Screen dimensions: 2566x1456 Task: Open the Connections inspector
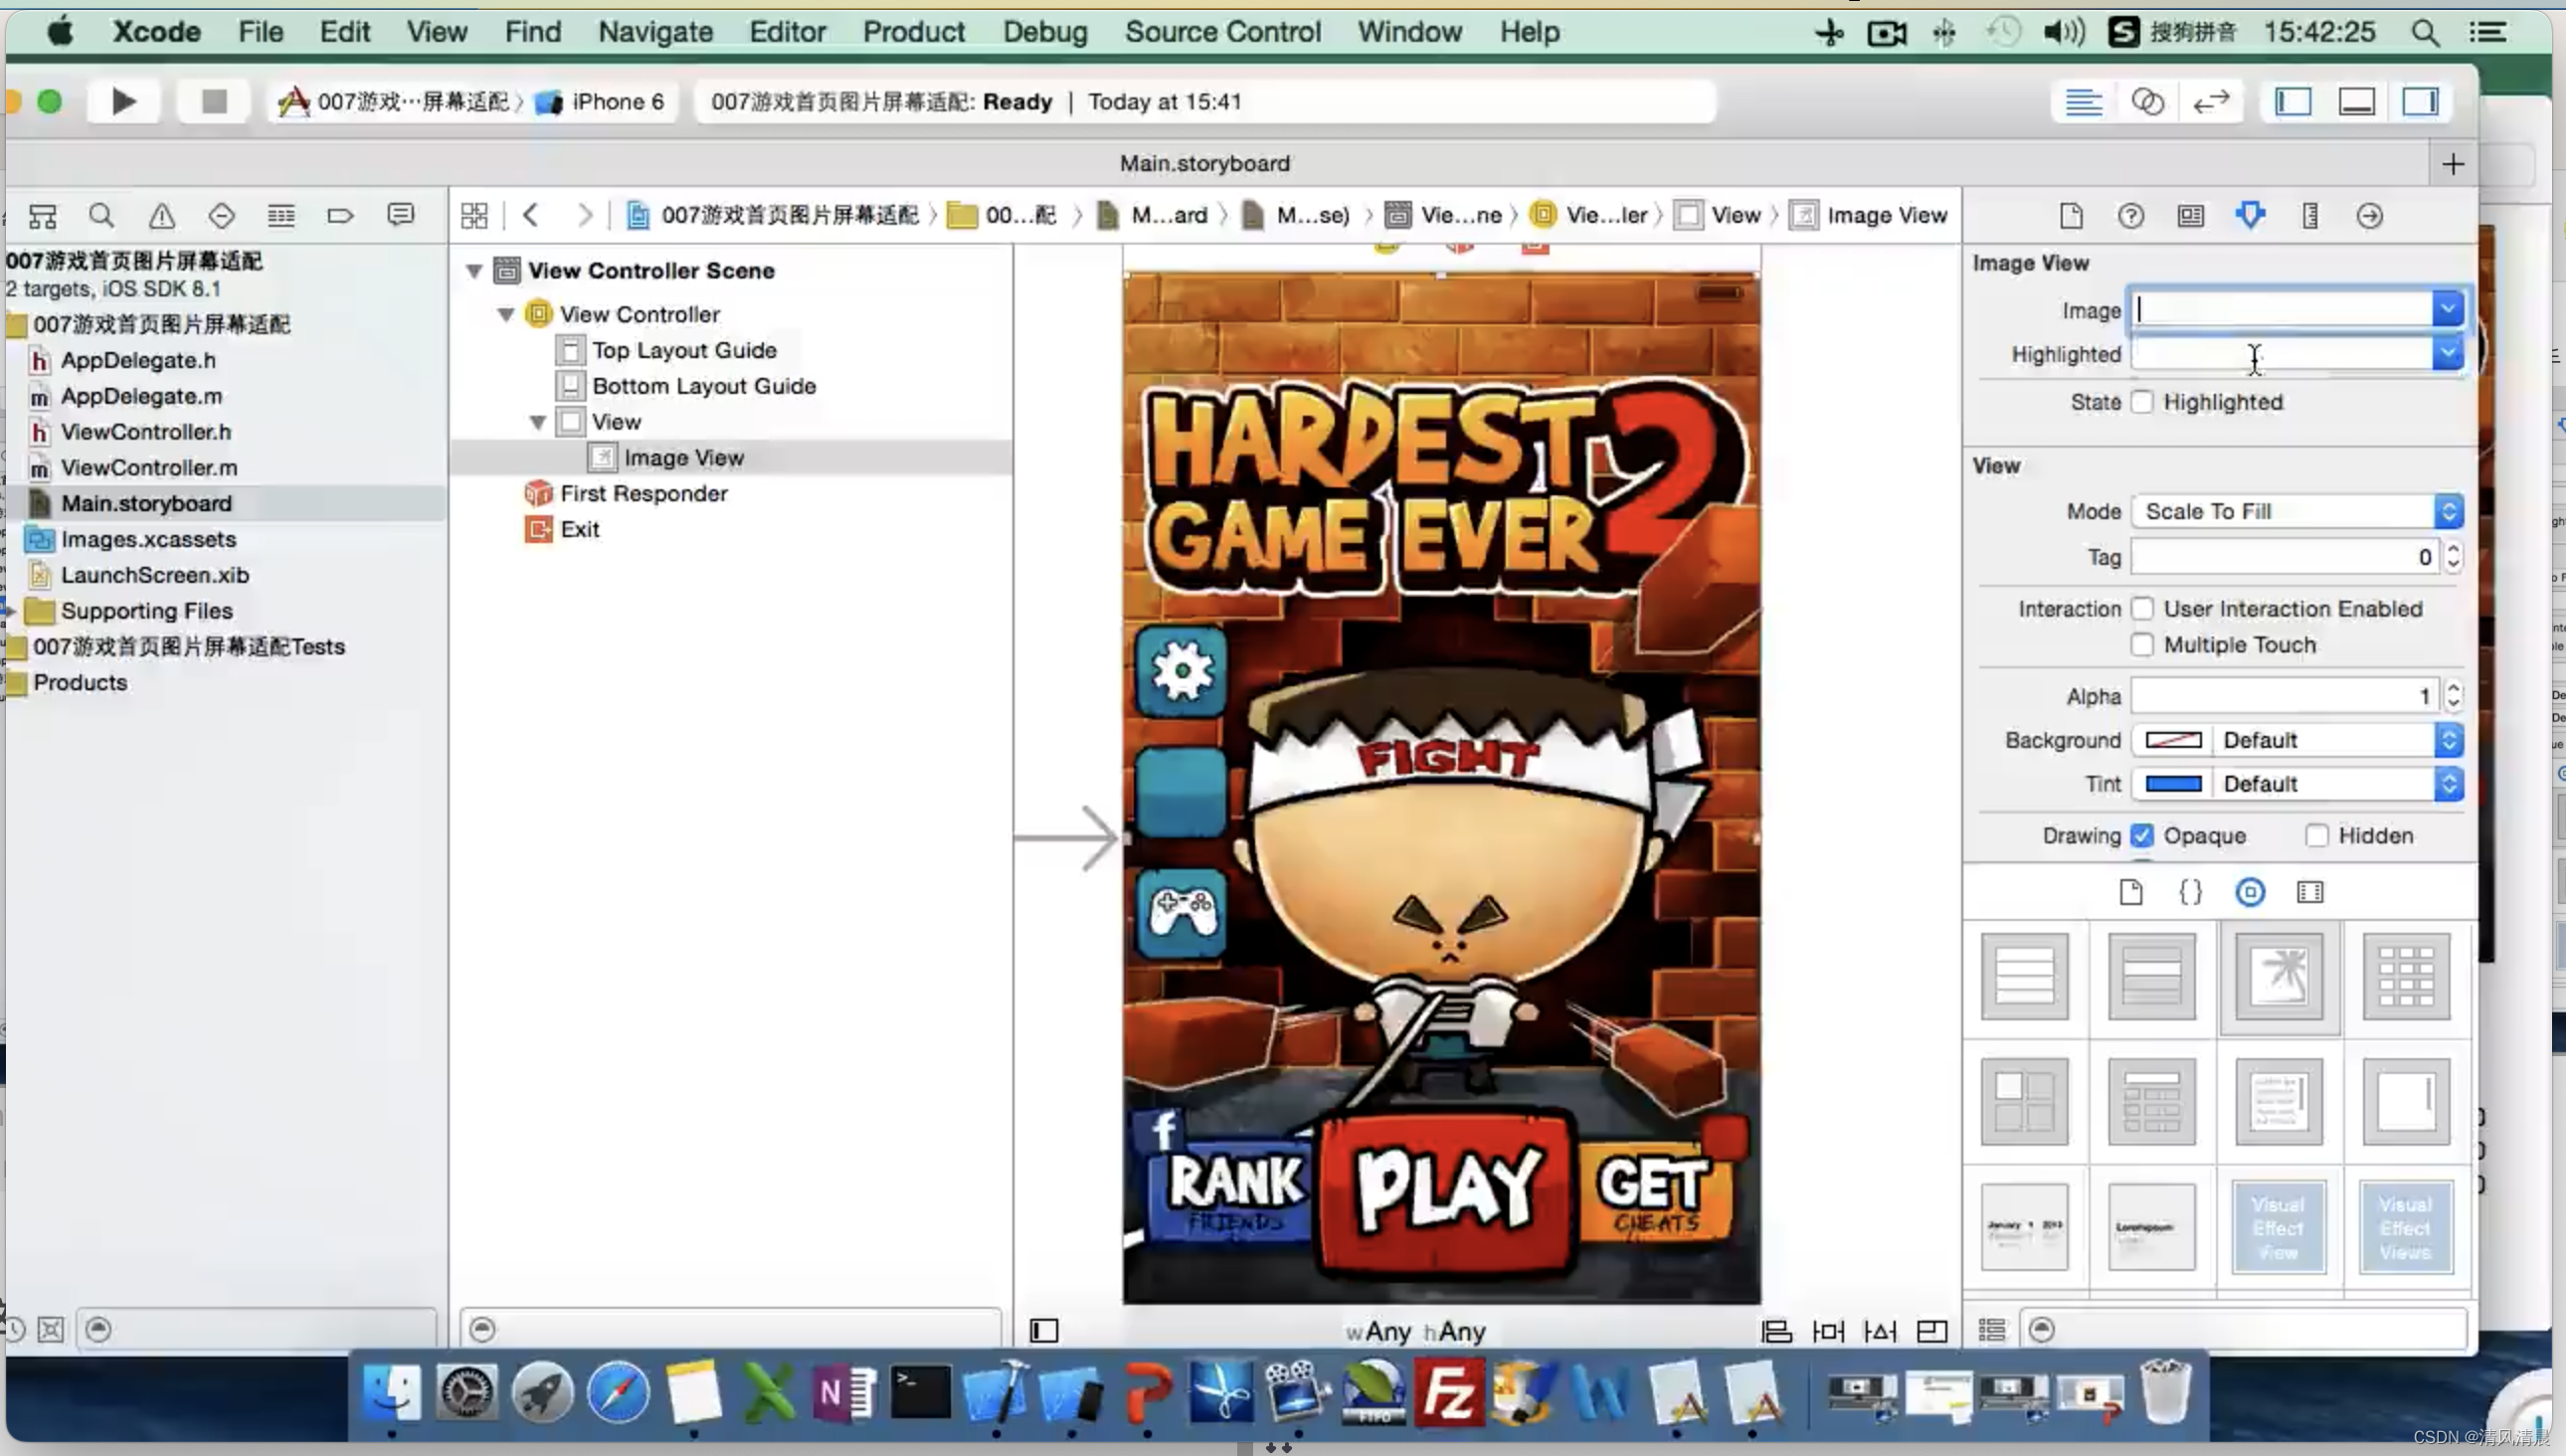tap(2370, 216)
